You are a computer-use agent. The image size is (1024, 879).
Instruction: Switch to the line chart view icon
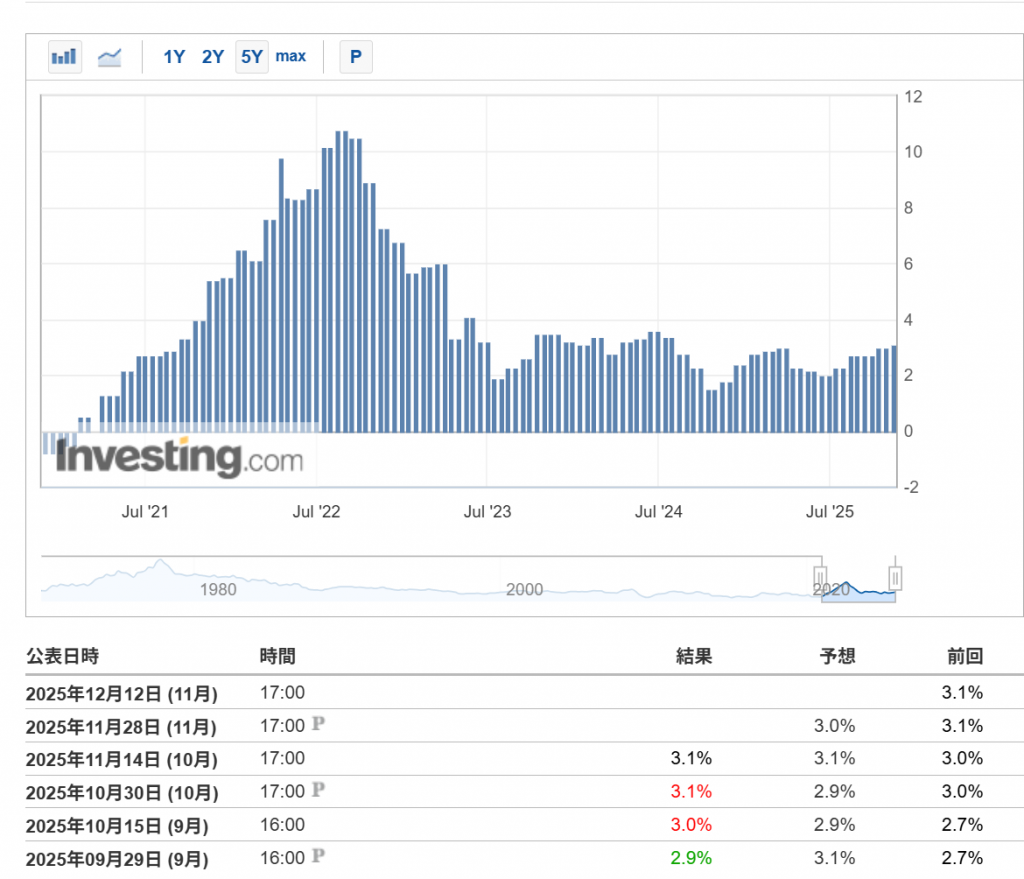click(109, 57)
